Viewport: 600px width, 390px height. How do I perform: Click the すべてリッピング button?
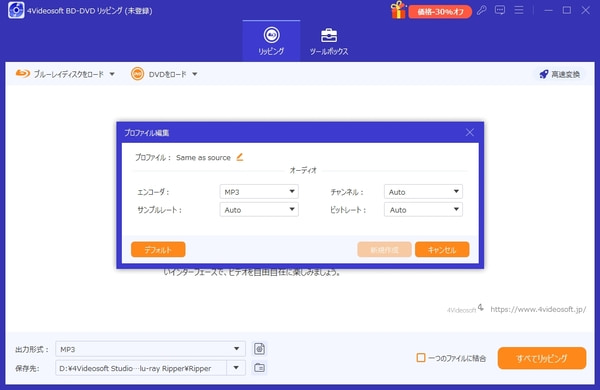(x=542, y=358)
